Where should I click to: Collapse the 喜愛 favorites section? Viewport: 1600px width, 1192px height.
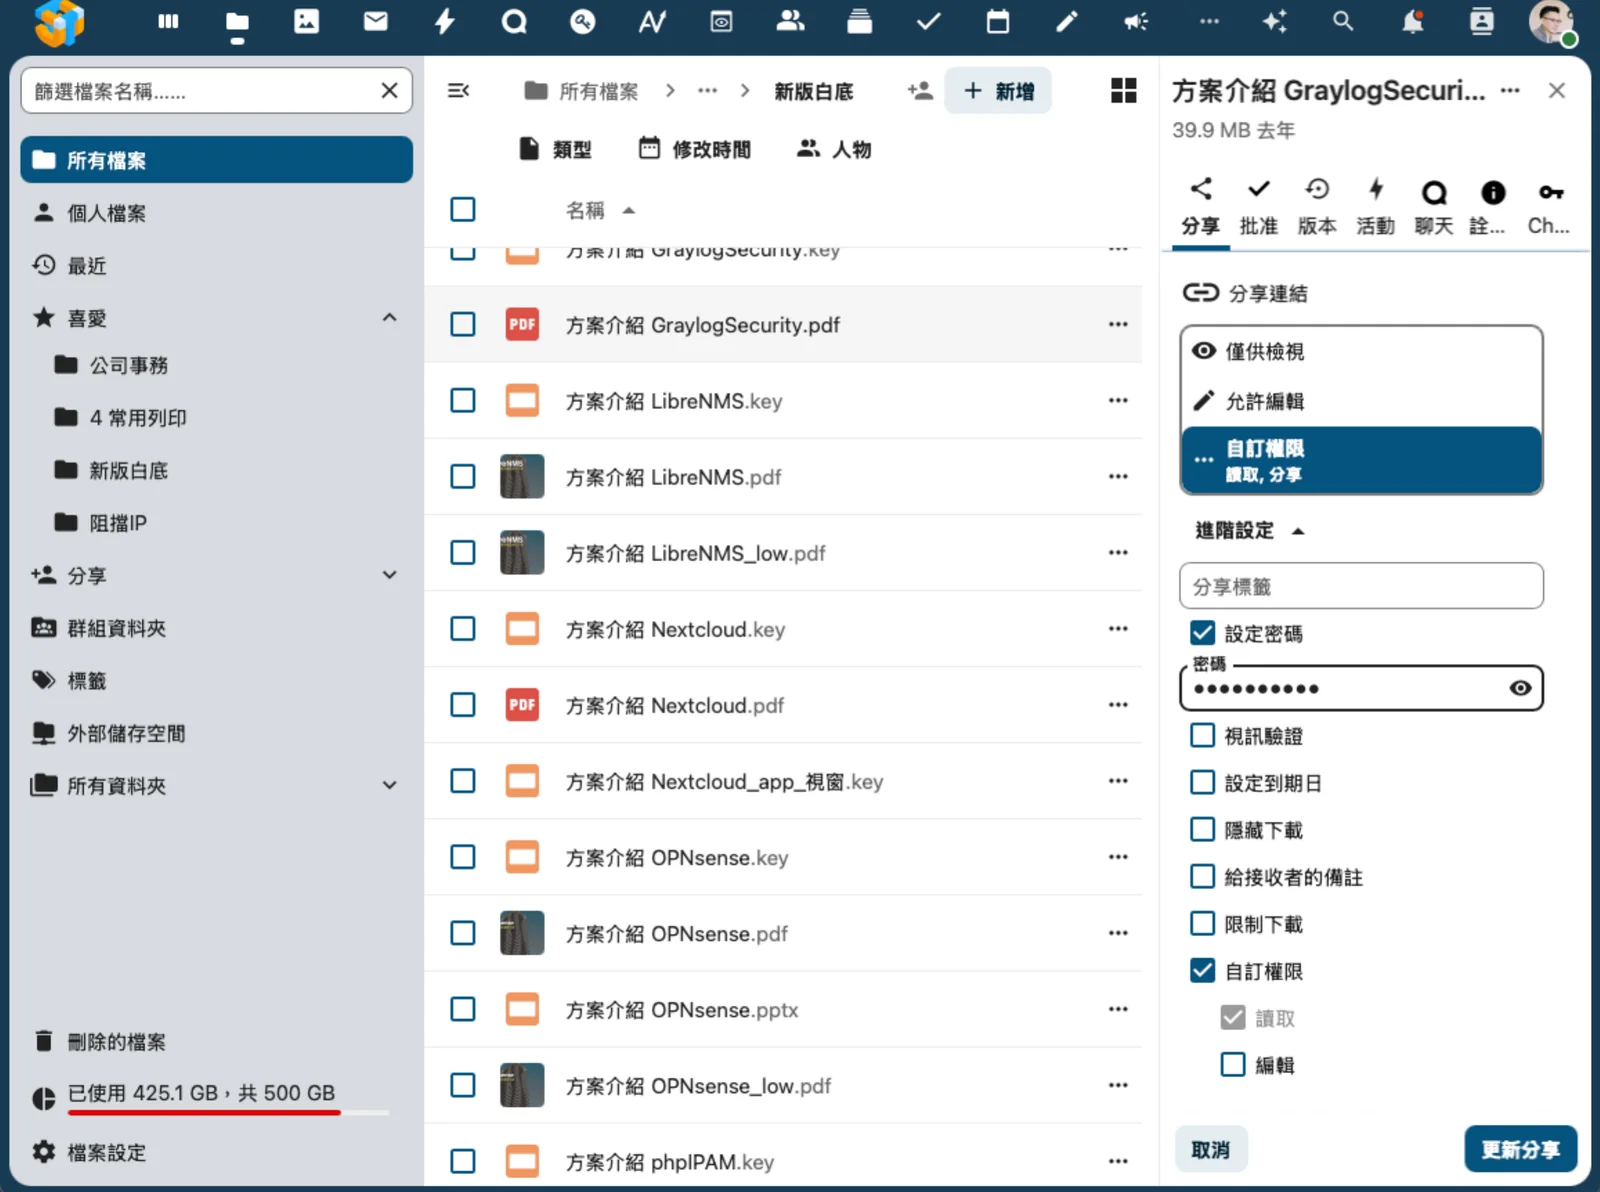coord(390,318)
